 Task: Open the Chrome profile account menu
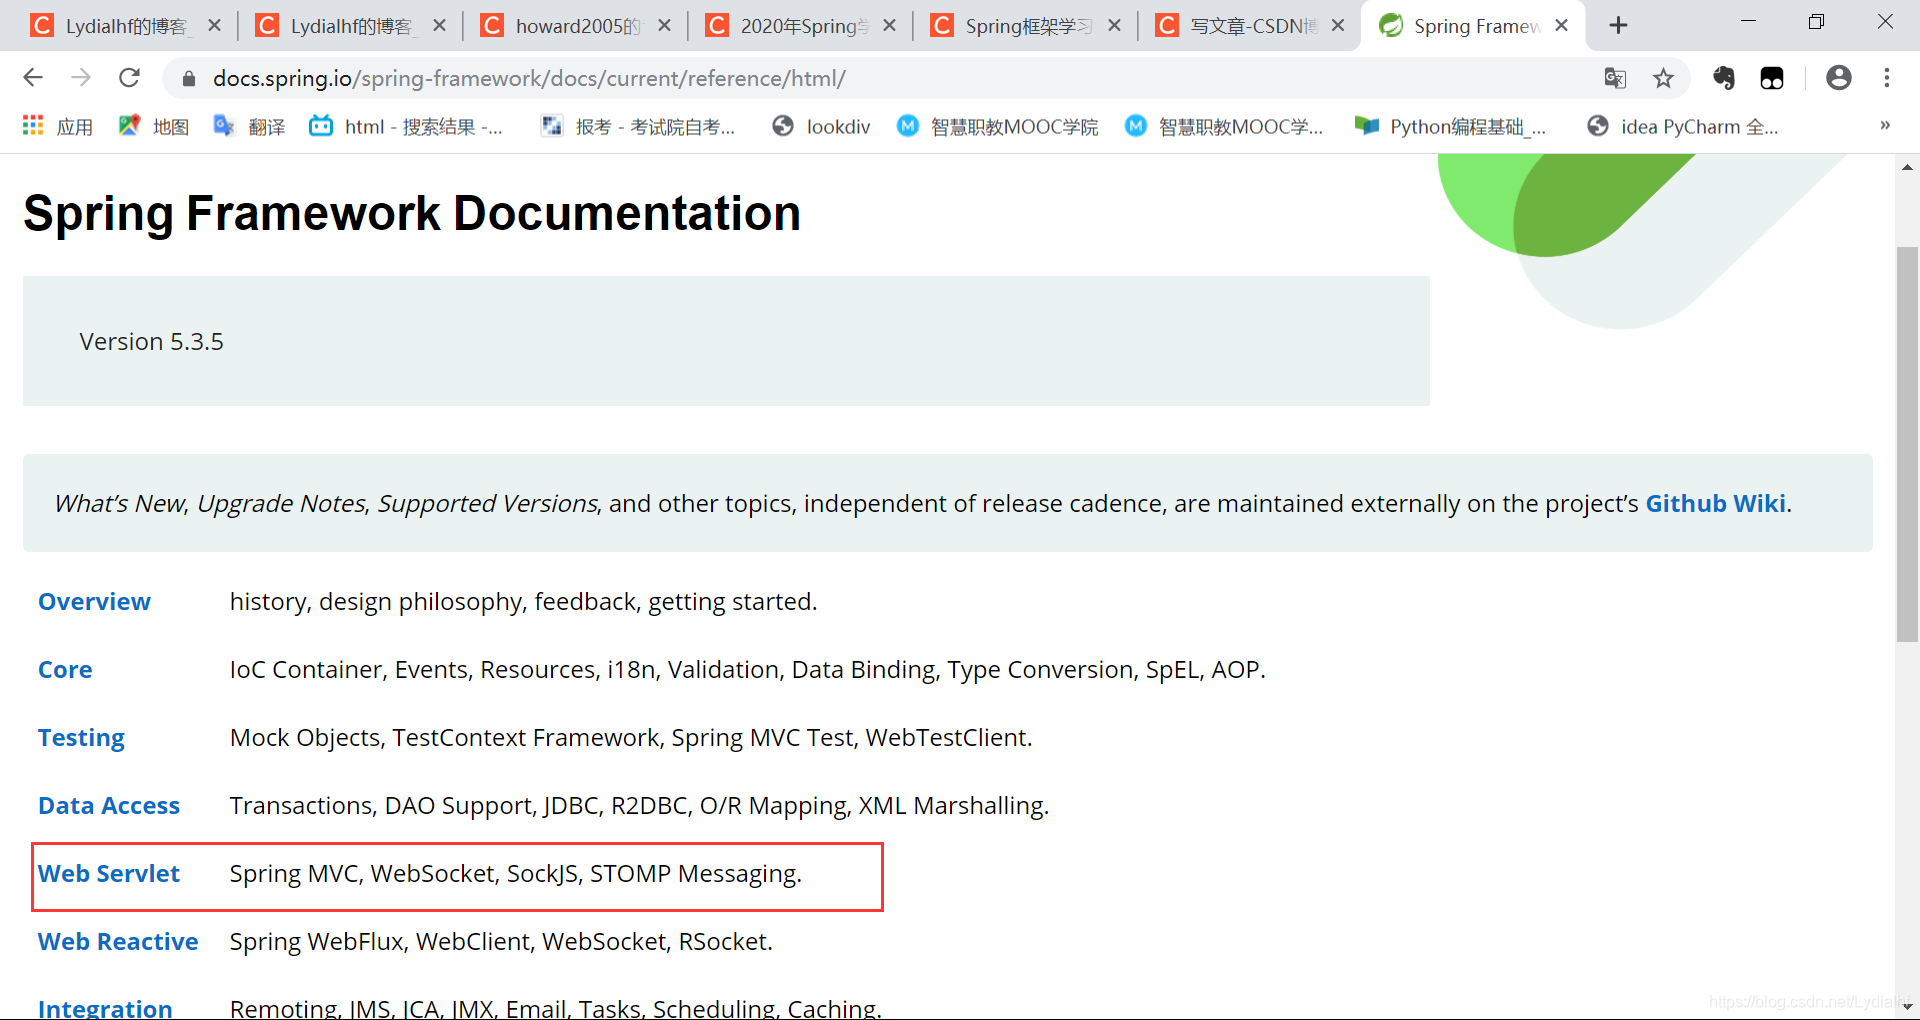(1838, 78)
